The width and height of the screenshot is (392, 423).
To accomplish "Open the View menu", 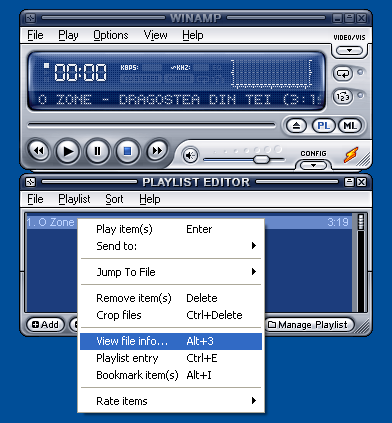I will pos(155,35).
